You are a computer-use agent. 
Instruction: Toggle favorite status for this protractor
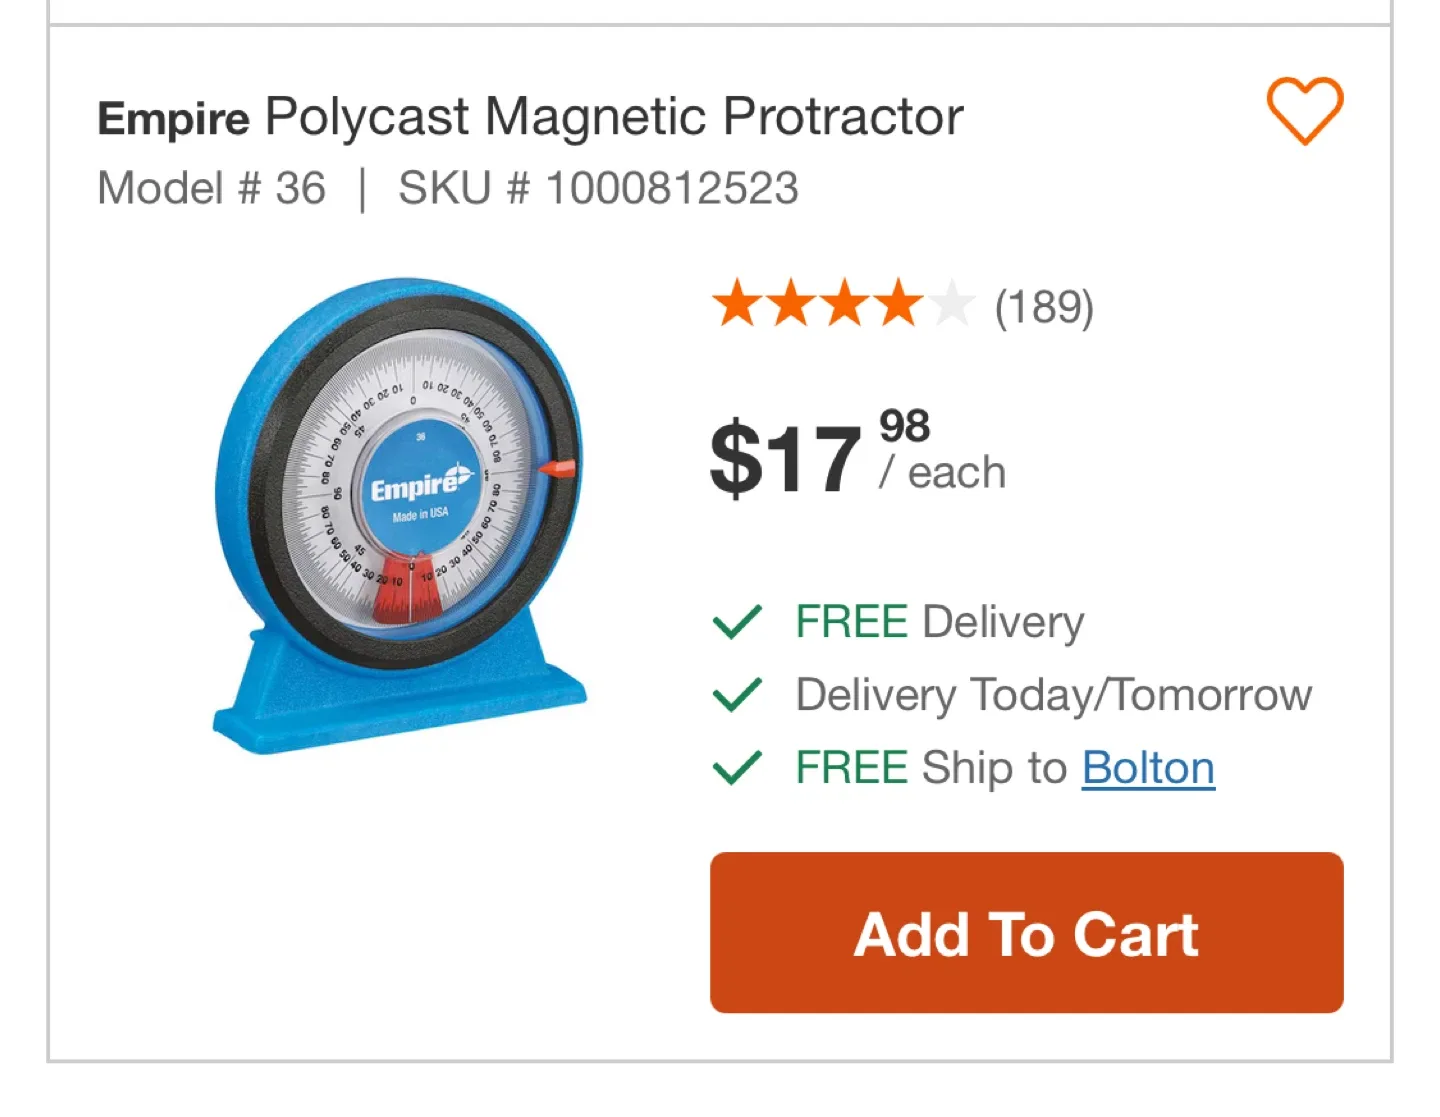pyautogui.click(x=1304, y=110)
